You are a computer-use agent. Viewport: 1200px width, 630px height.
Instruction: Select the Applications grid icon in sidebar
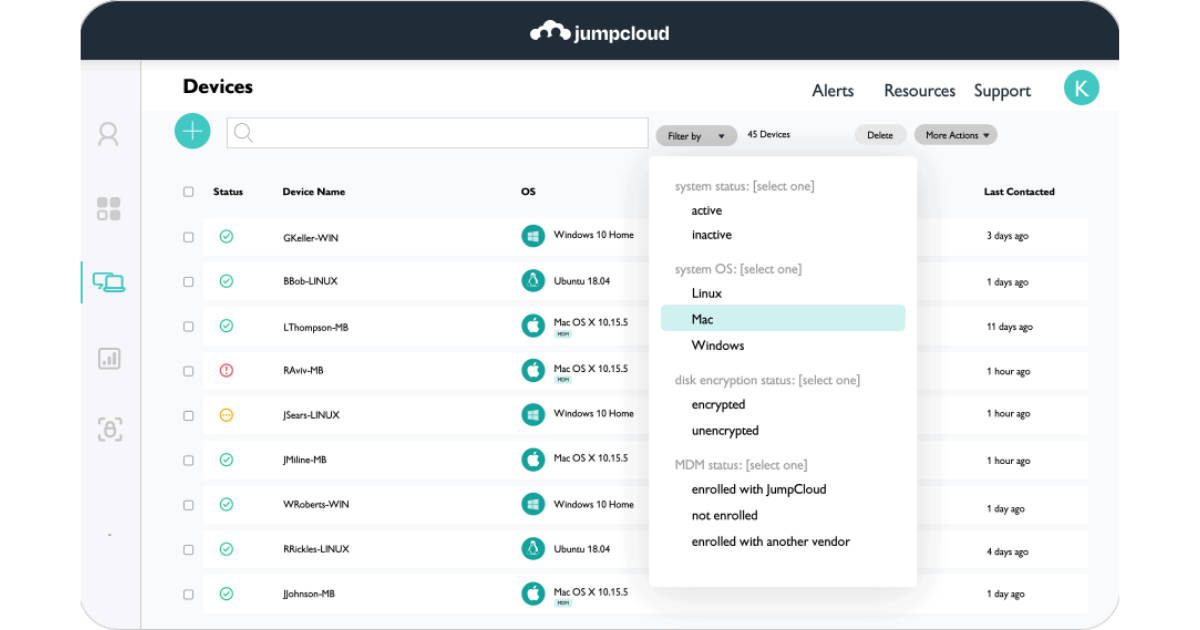pyautogui.click(x=109, y=209)
